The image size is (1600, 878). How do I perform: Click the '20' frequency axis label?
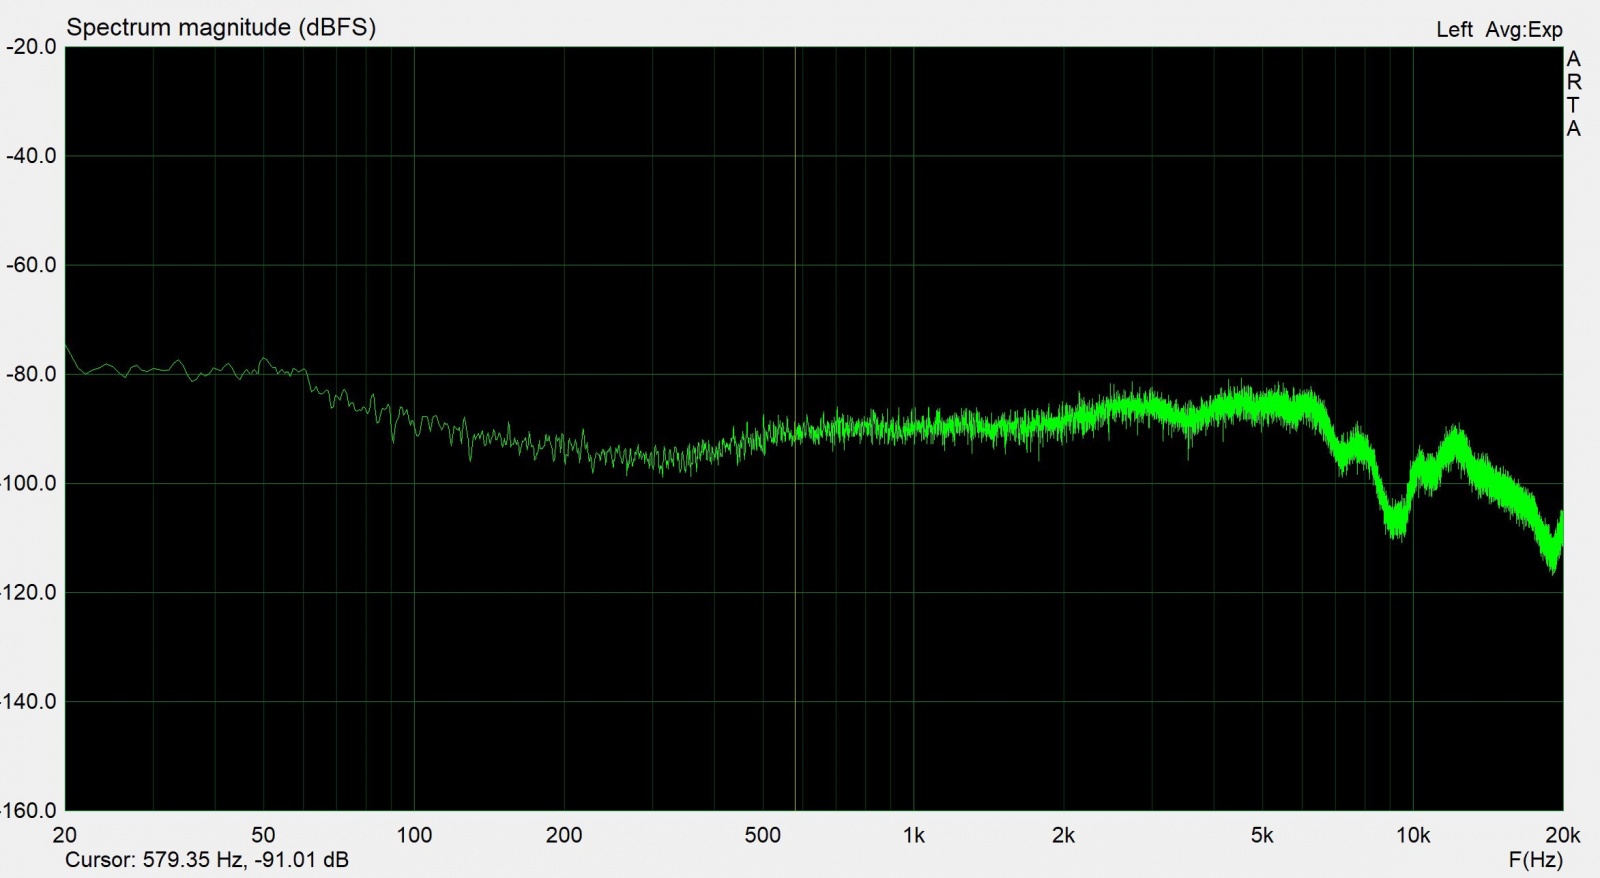tap(65, 835)
